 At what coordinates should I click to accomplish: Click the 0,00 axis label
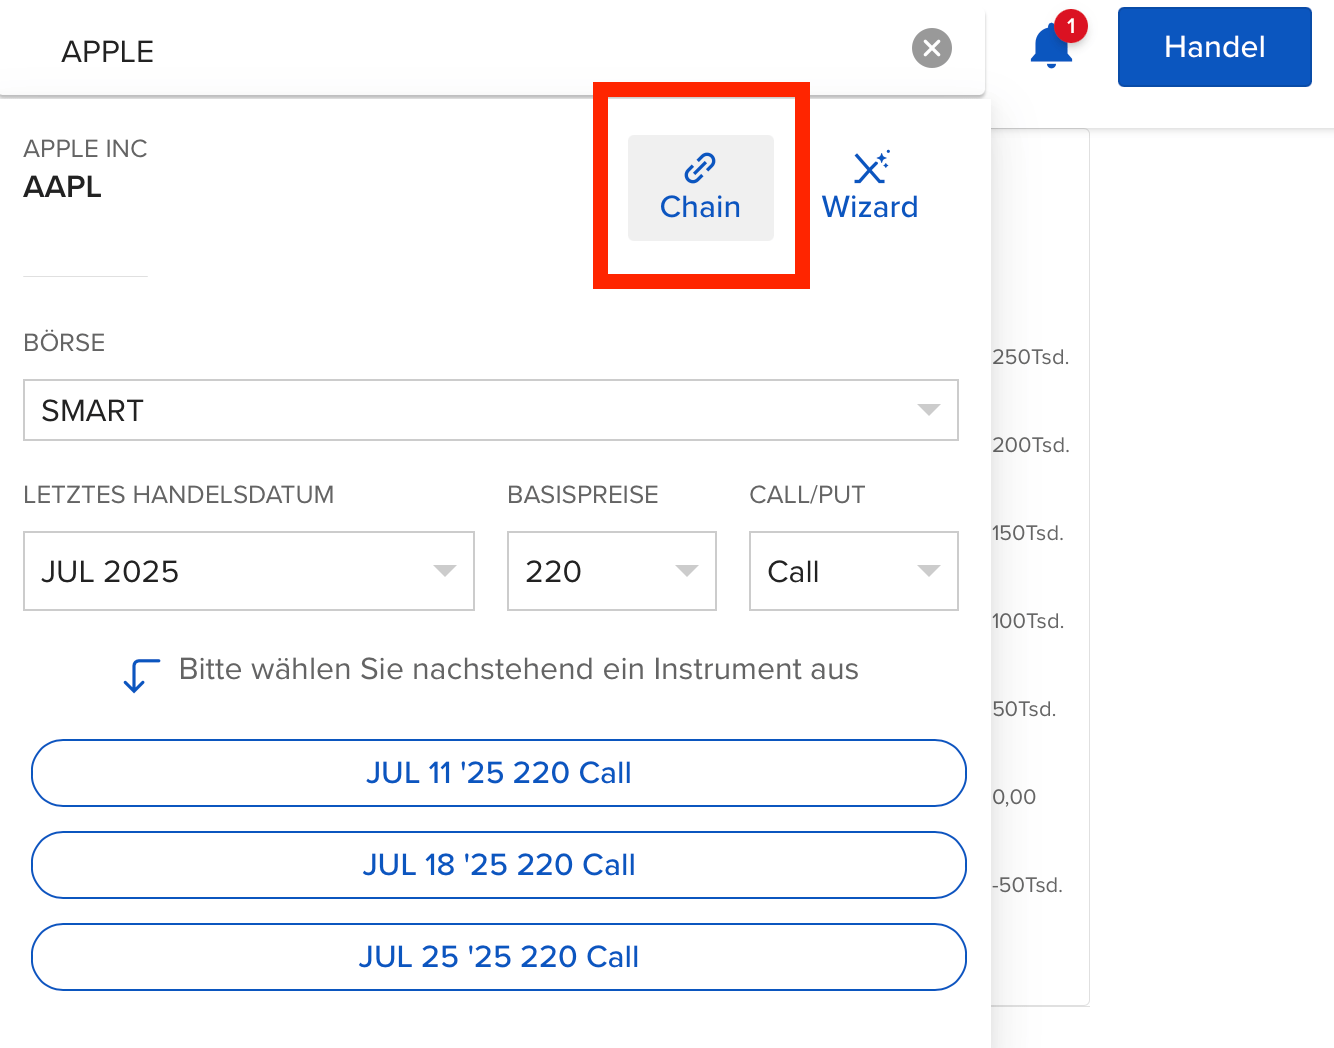[1014, 797]
